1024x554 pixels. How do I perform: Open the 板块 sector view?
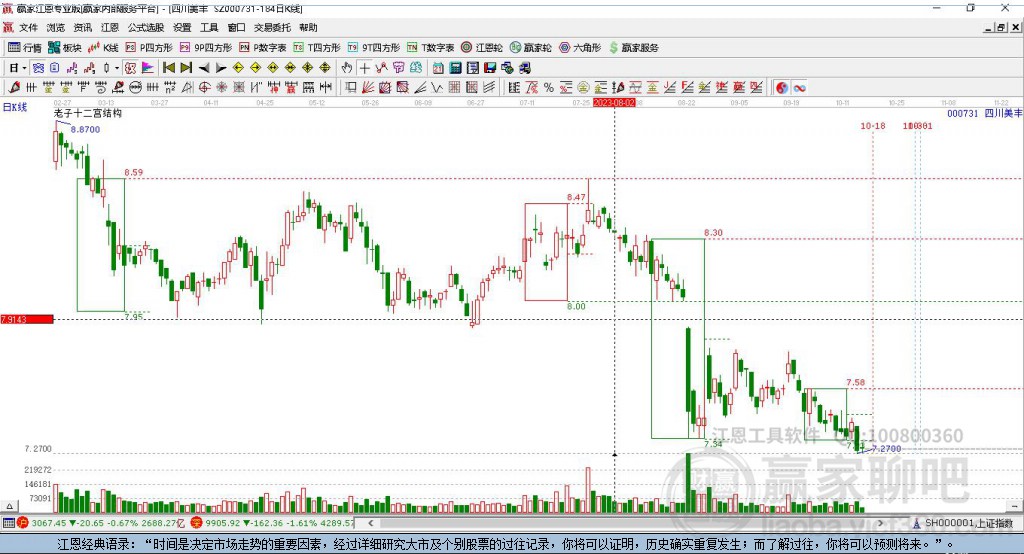[x=65, y=48]
